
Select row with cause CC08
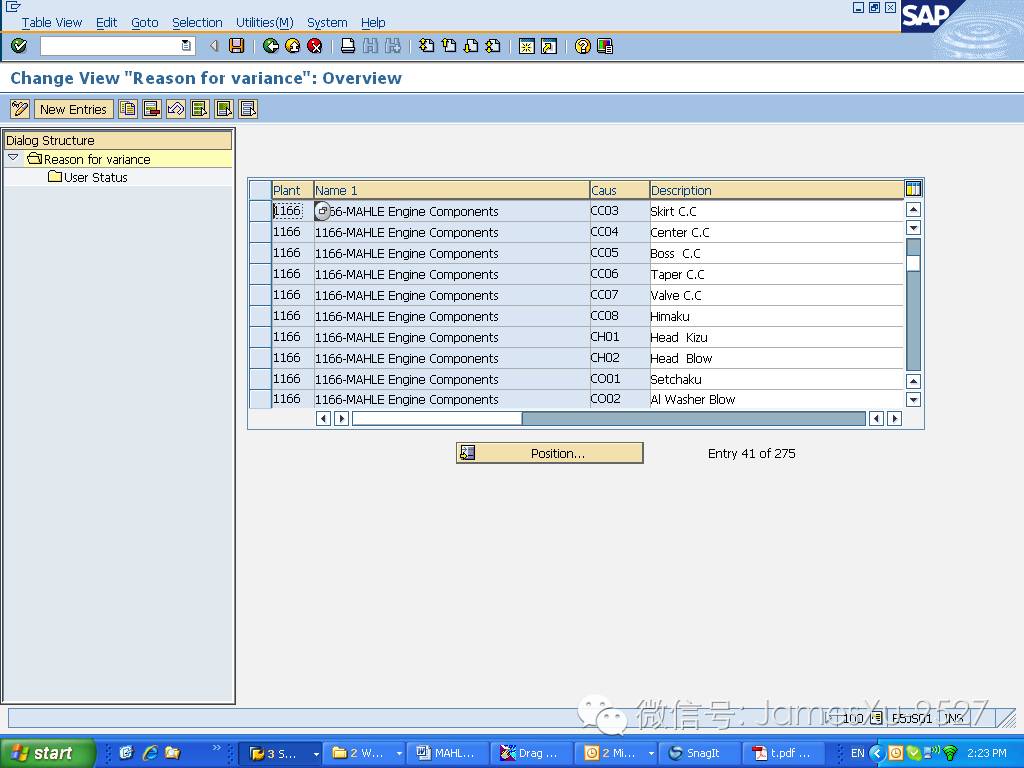tap(261, 315)
